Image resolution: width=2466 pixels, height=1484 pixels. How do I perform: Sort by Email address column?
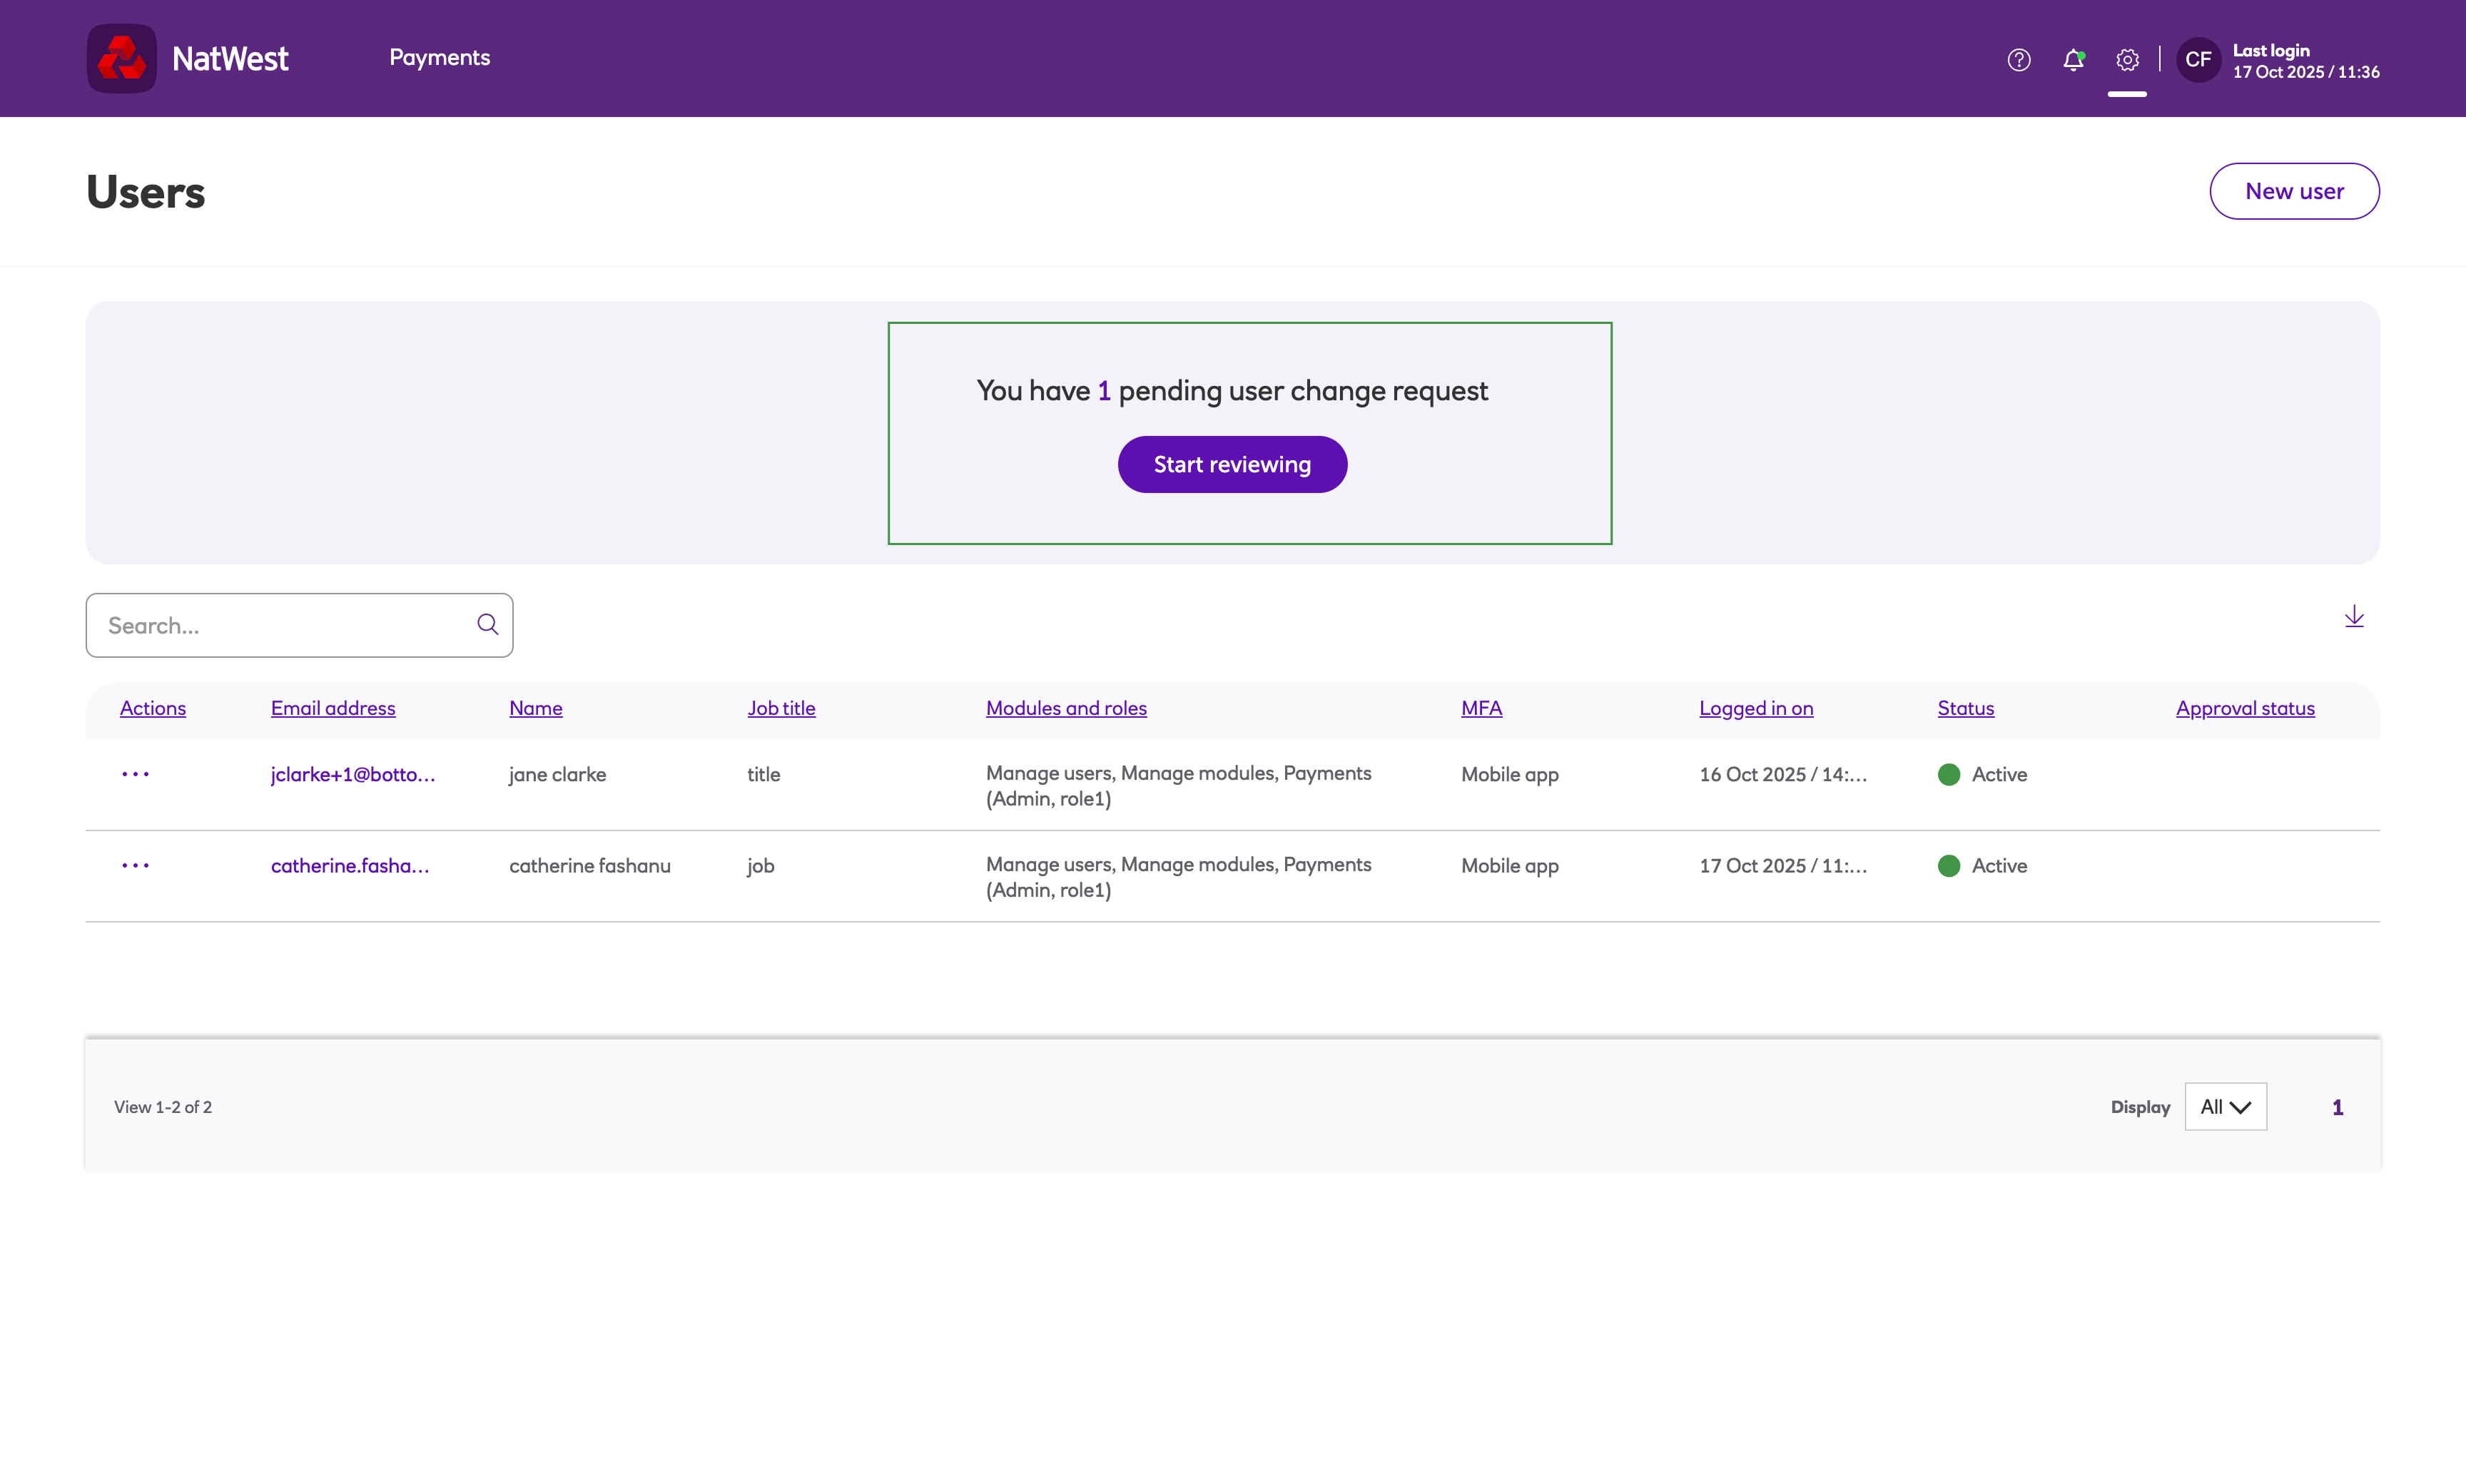[x=332, y=708]
